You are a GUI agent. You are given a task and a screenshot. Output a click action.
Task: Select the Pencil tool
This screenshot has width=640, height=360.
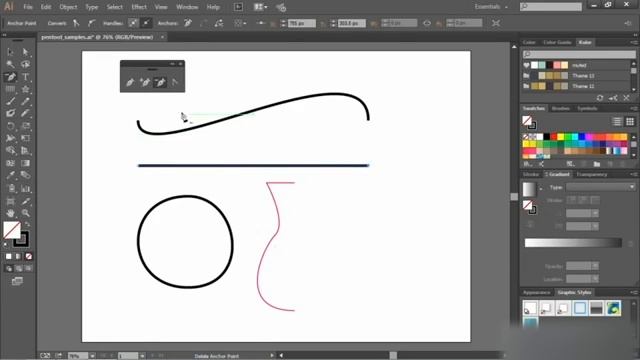pos(25,101)
